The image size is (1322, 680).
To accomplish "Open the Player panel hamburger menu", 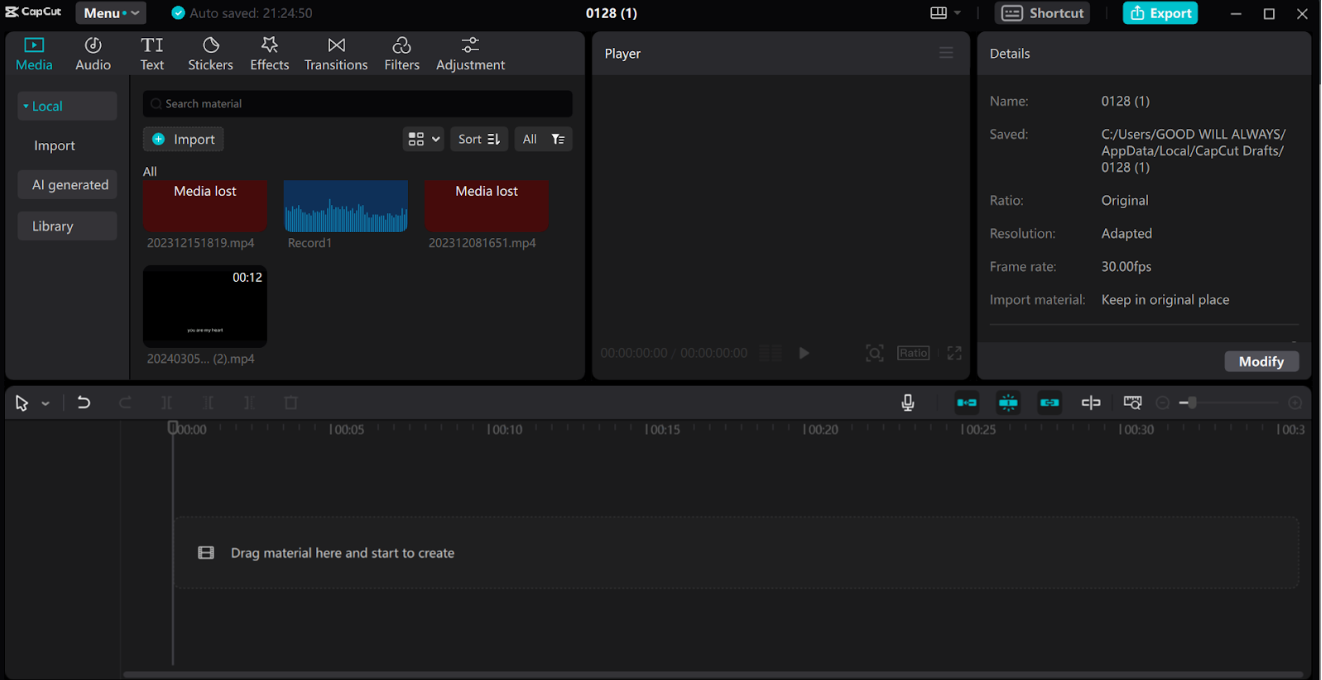I will (946, 53).
